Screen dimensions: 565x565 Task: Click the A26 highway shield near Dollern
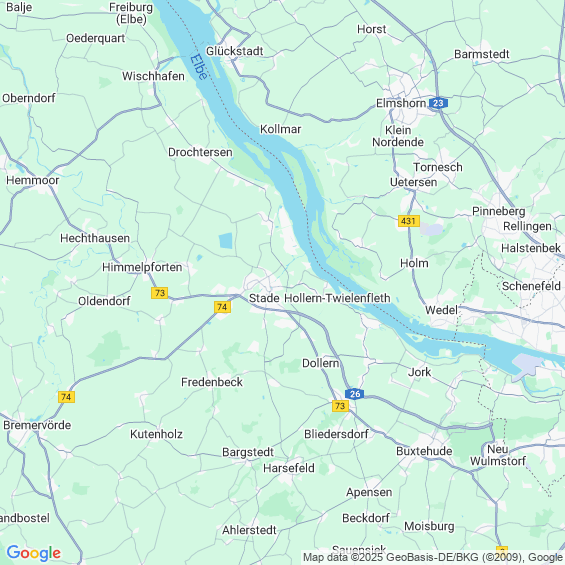click(x=355, y=394)
